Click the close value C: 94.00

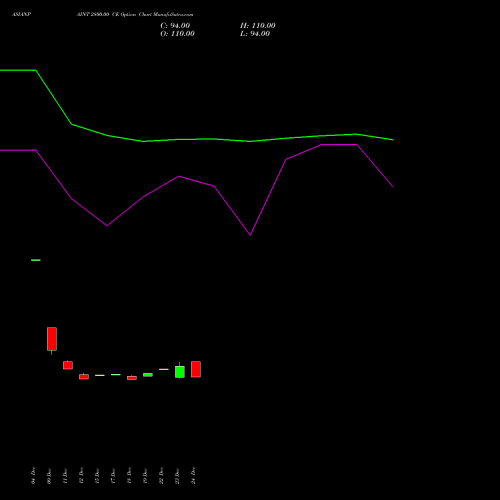175,26
